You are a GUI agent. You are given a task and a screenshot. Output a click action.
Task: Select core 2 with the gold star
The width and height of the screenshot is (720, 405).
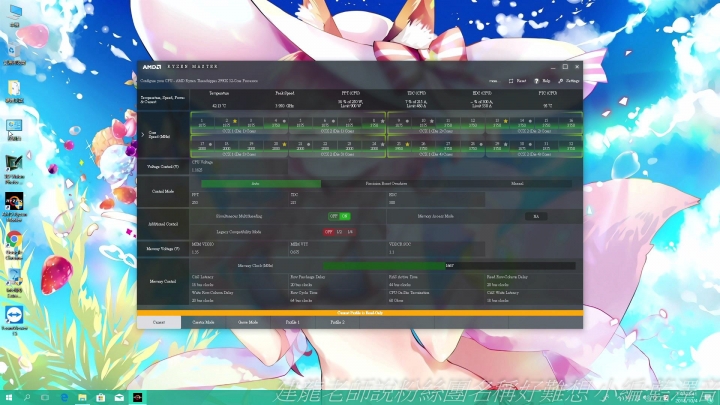click(x=226, y=123)
